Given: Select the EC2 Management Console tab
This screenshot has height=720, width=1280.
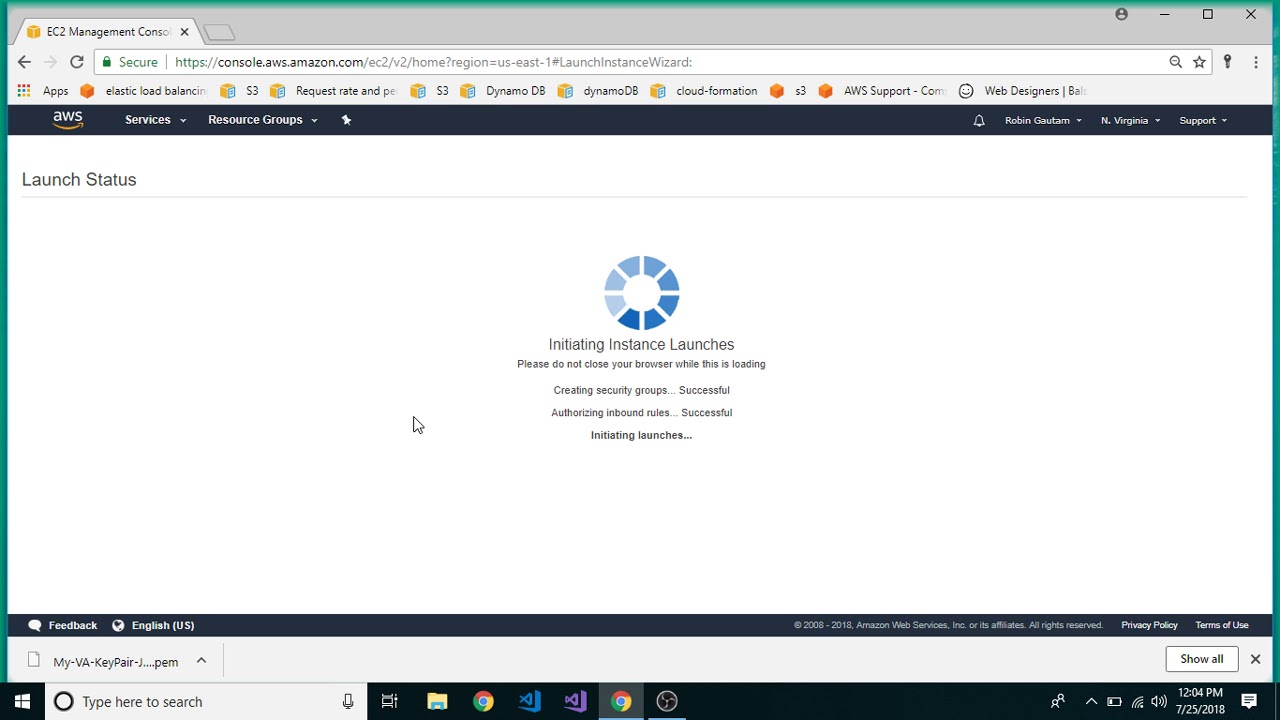Looking at the screenshot, I should point(106,32).
